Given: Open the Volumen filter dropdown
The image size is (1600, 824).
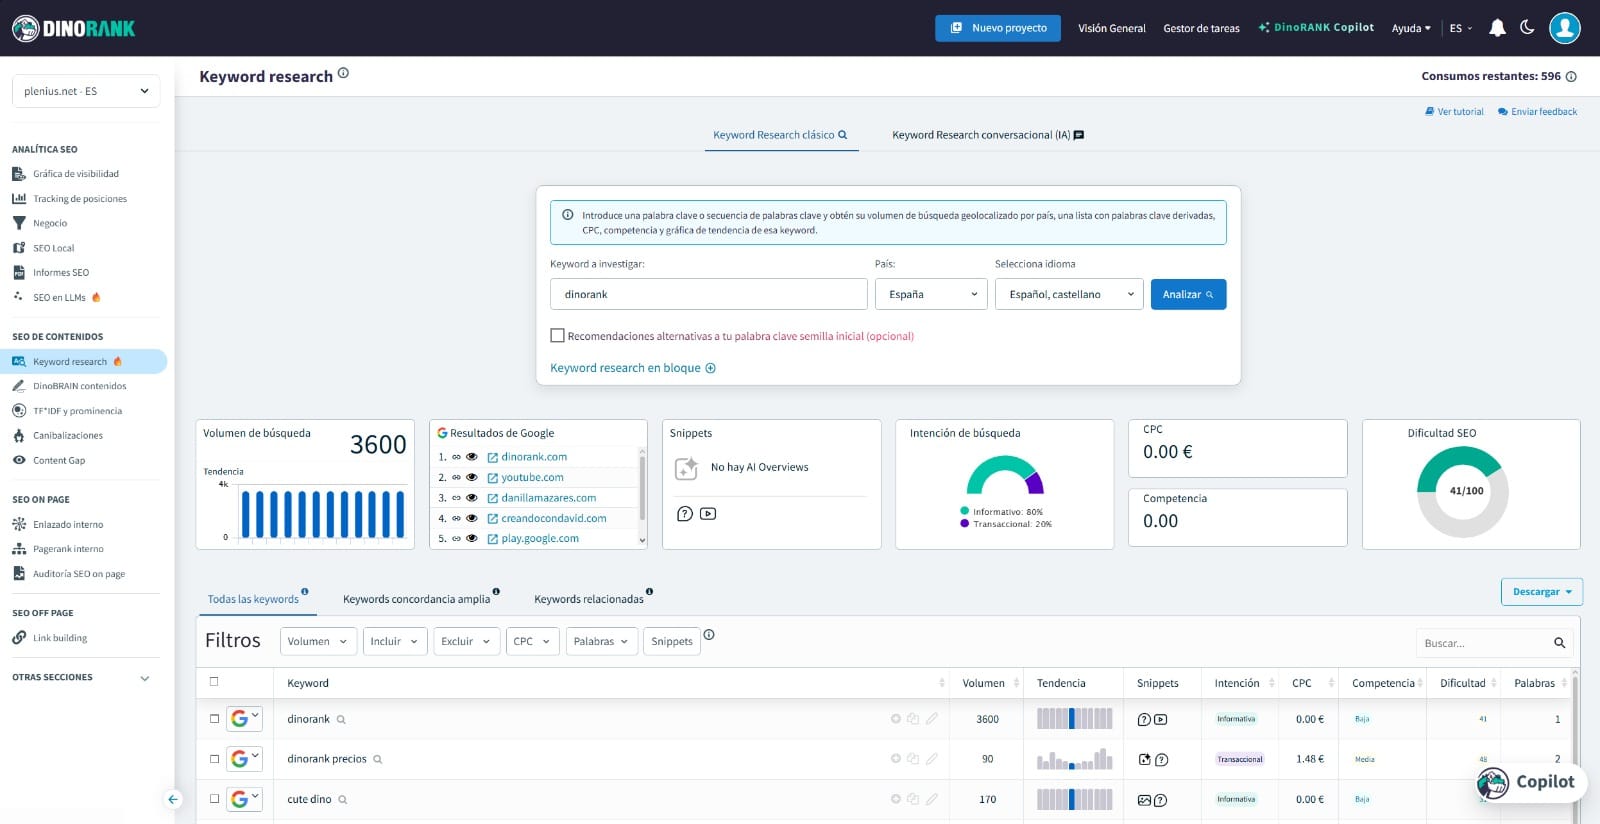Looking at the screenshot, I should pos(318,641).
